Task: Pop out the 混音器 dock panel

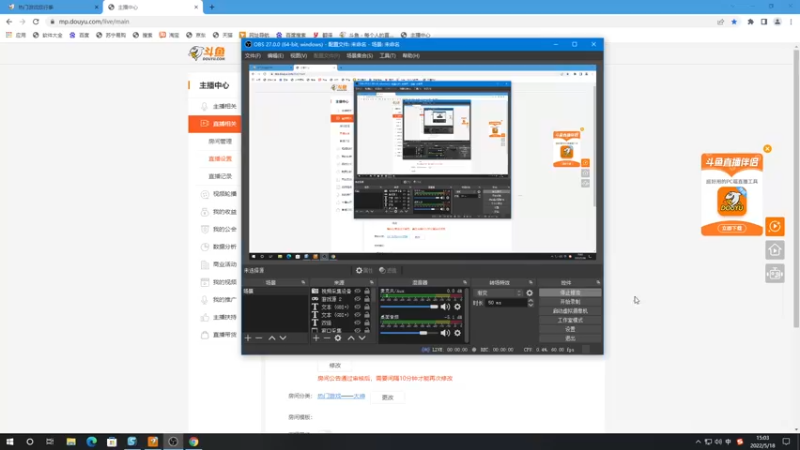Action: [x=465, y=282]
